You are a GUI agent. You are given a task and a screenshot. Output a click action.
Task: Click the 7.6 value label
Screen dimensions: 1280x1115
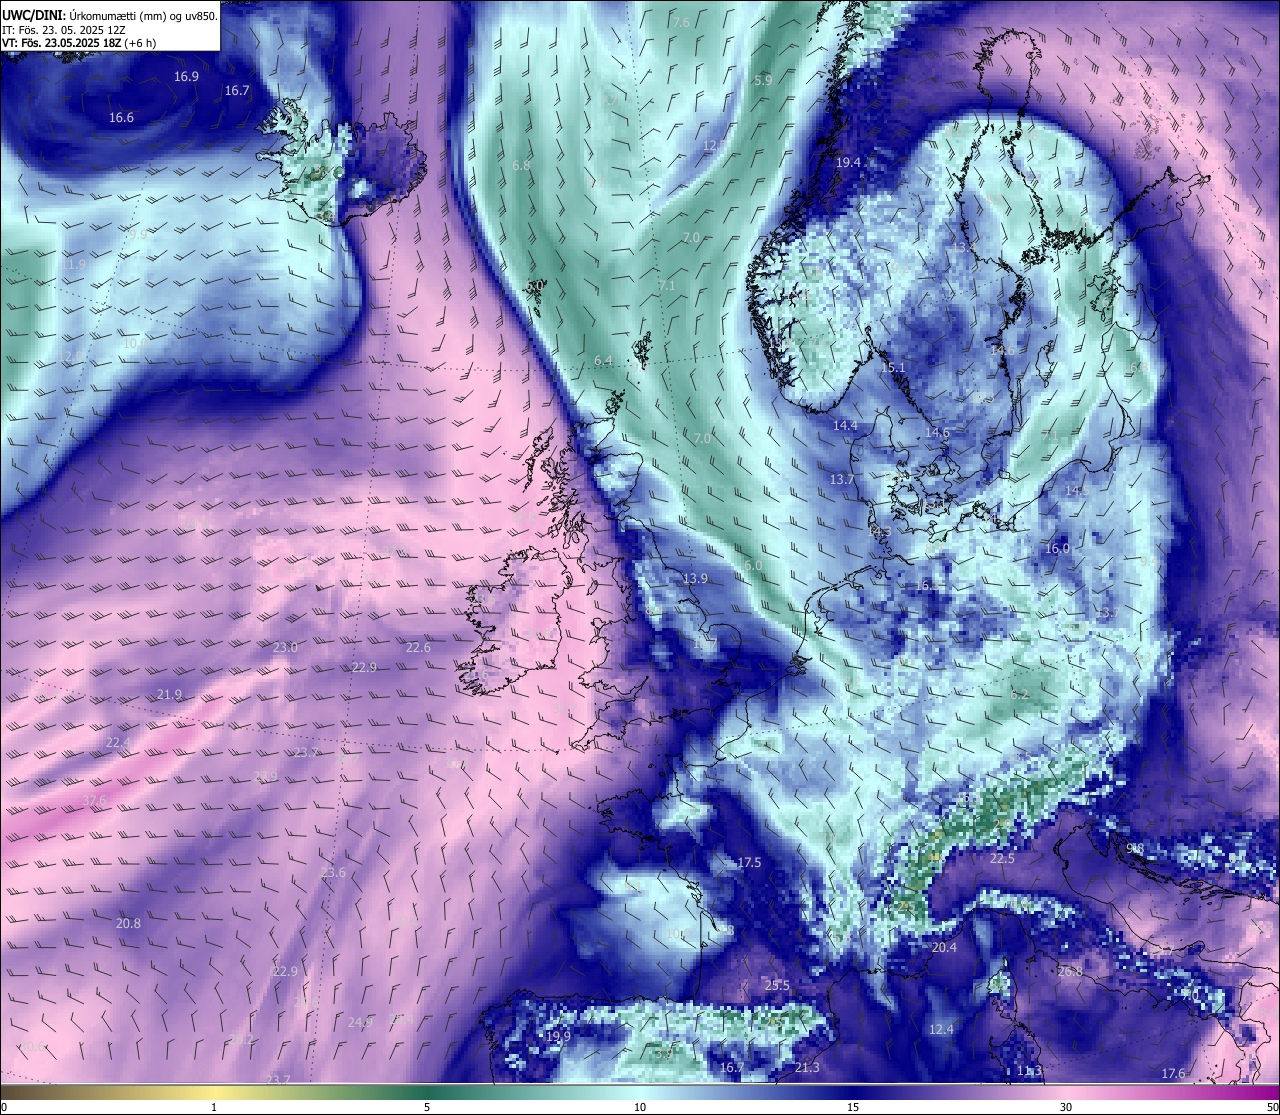pos(681,22)
